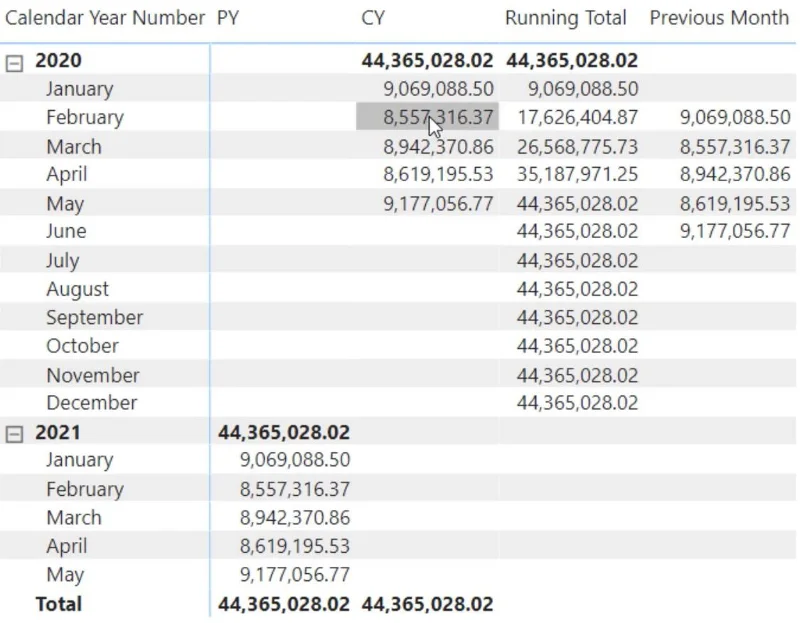Click June Previous Month value 9,177,056.77

click(735, 231)
